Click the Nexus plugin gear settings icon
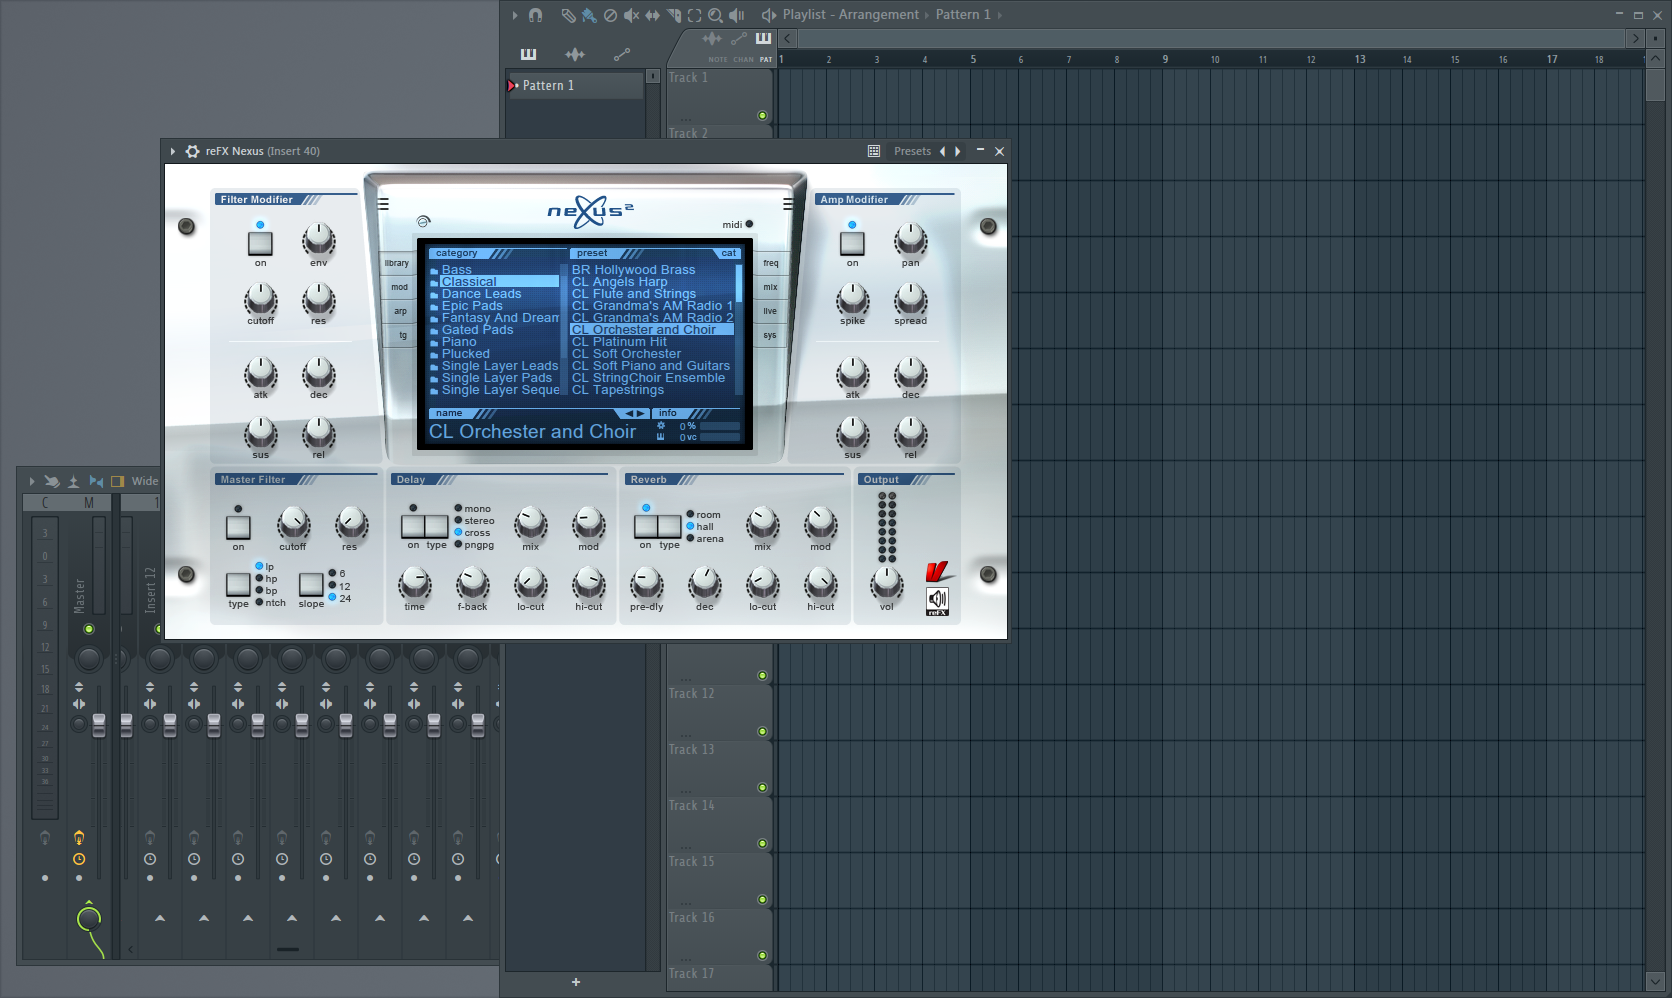The image size is (1672, 998). click(192, 151)
